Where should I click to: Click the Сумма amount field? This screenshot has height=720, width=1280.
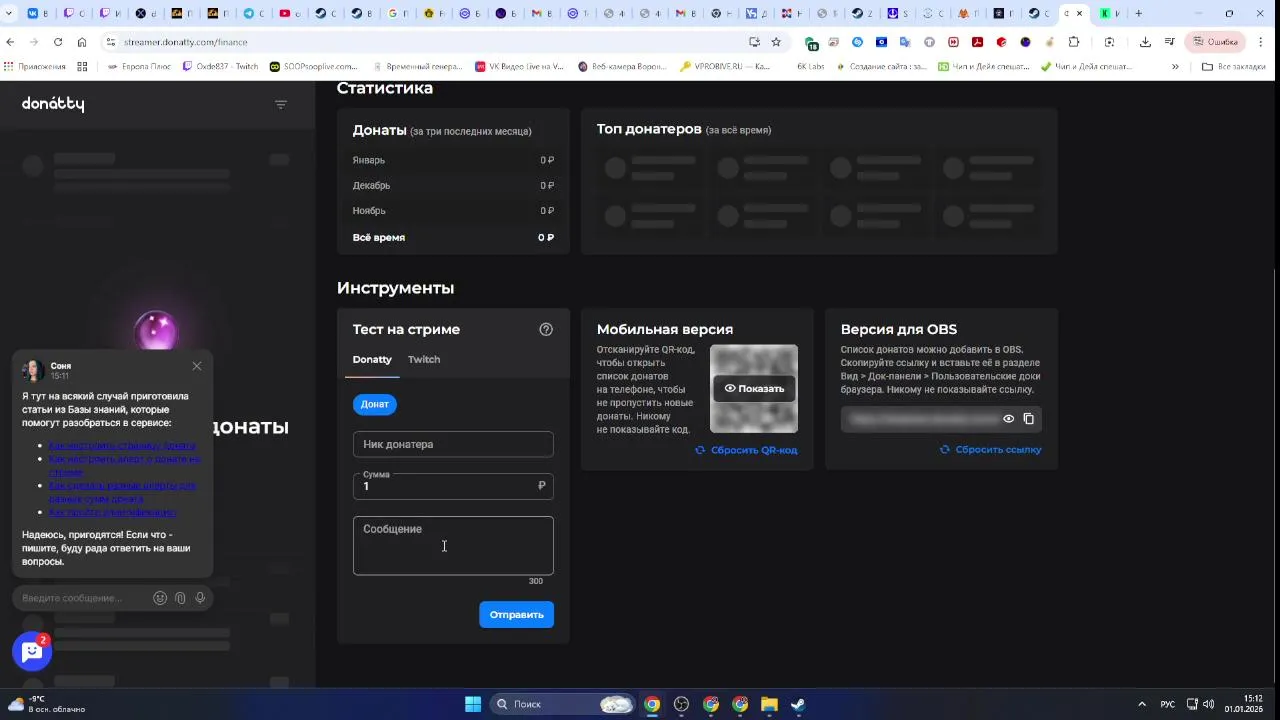coord(453,486)
